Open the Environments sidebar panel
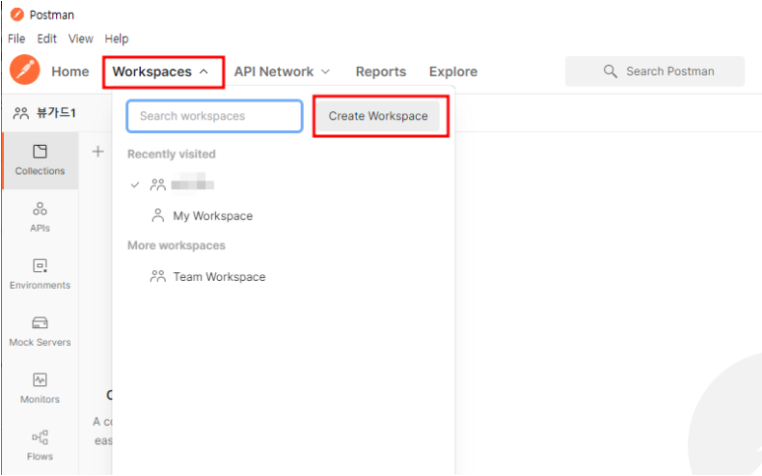The image size is (762, 476). [40, 274]
